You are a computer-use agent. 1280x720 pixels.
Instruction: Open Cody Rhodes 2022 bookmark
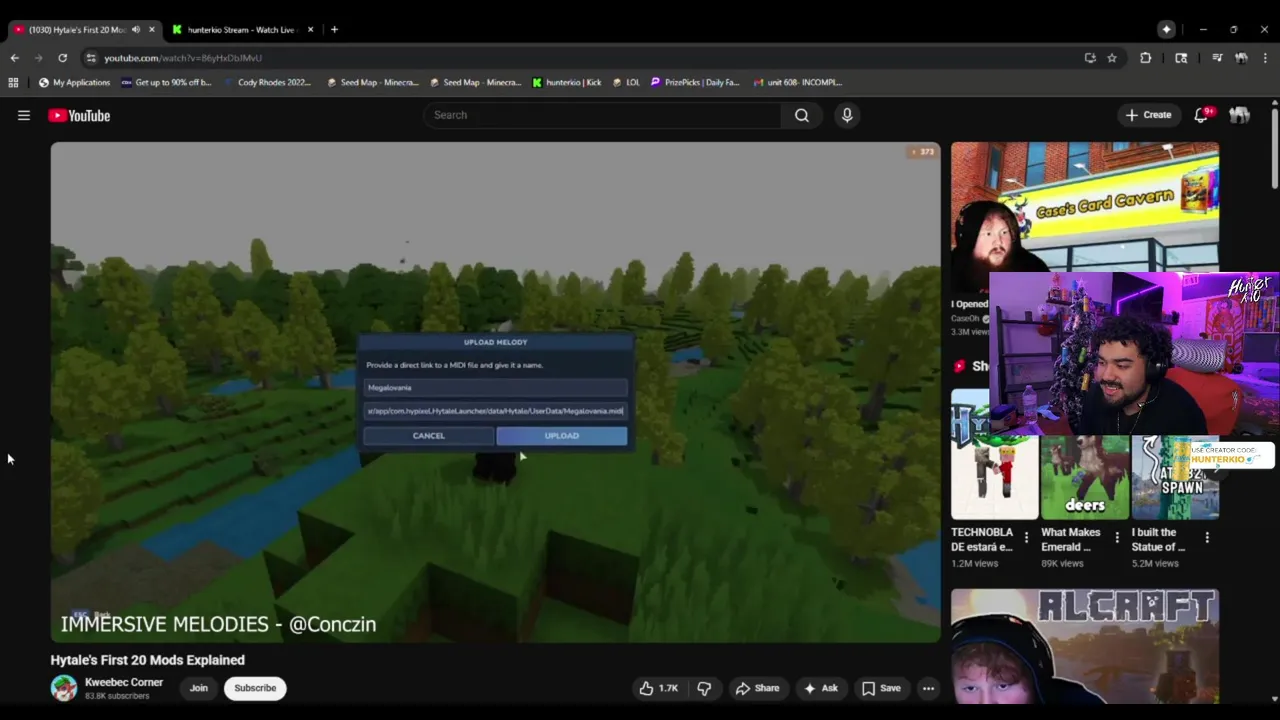pos(267,82)
